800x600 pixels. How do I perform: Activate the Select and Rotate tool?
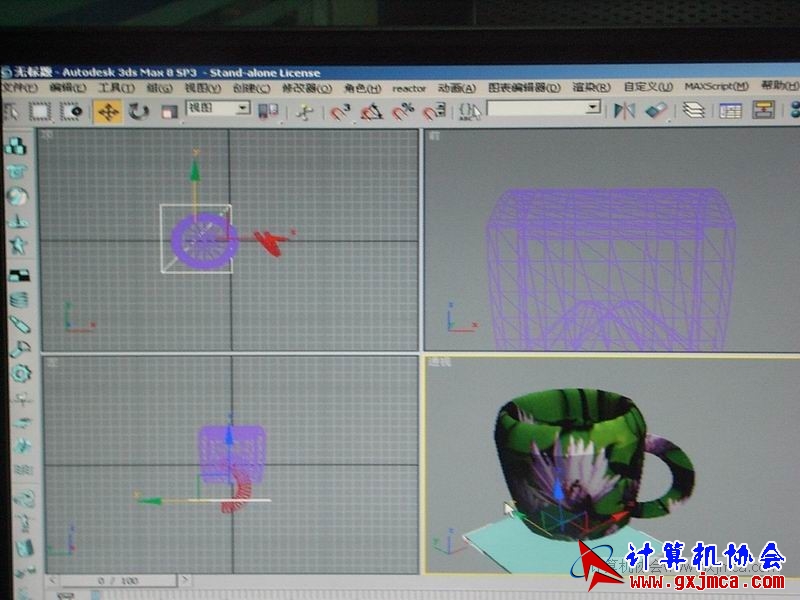click(x=138, y=111)
